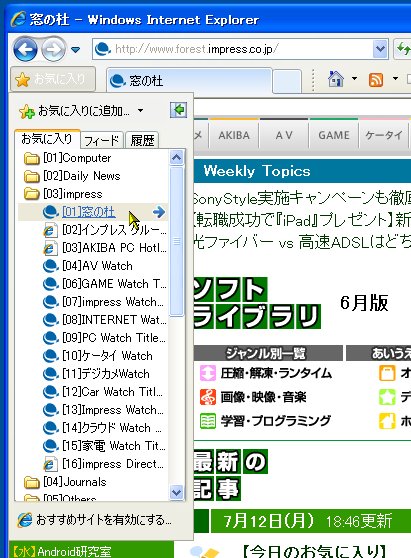
Task: Click the favorites list scrollbar thumb
Action: [176, 241]
